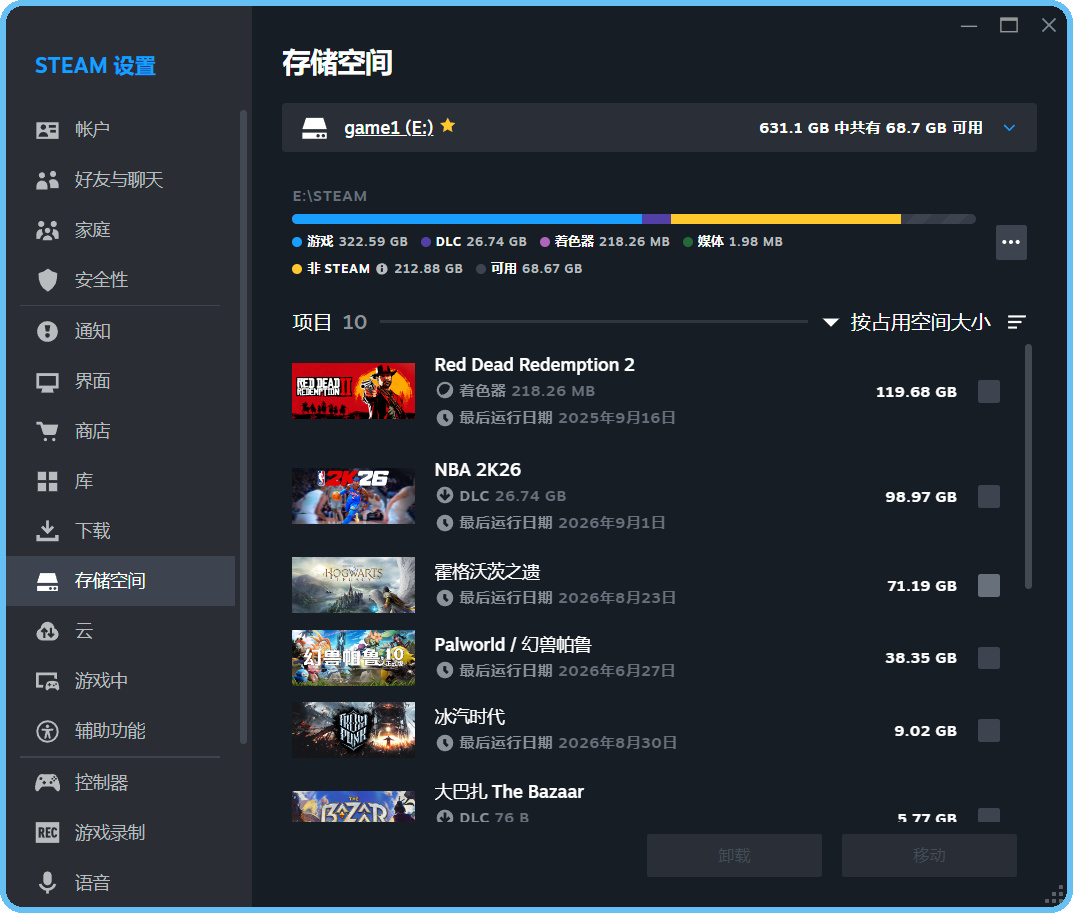Click the sidebar scrollbar
1073x913 pixels.
pos(243,427)
